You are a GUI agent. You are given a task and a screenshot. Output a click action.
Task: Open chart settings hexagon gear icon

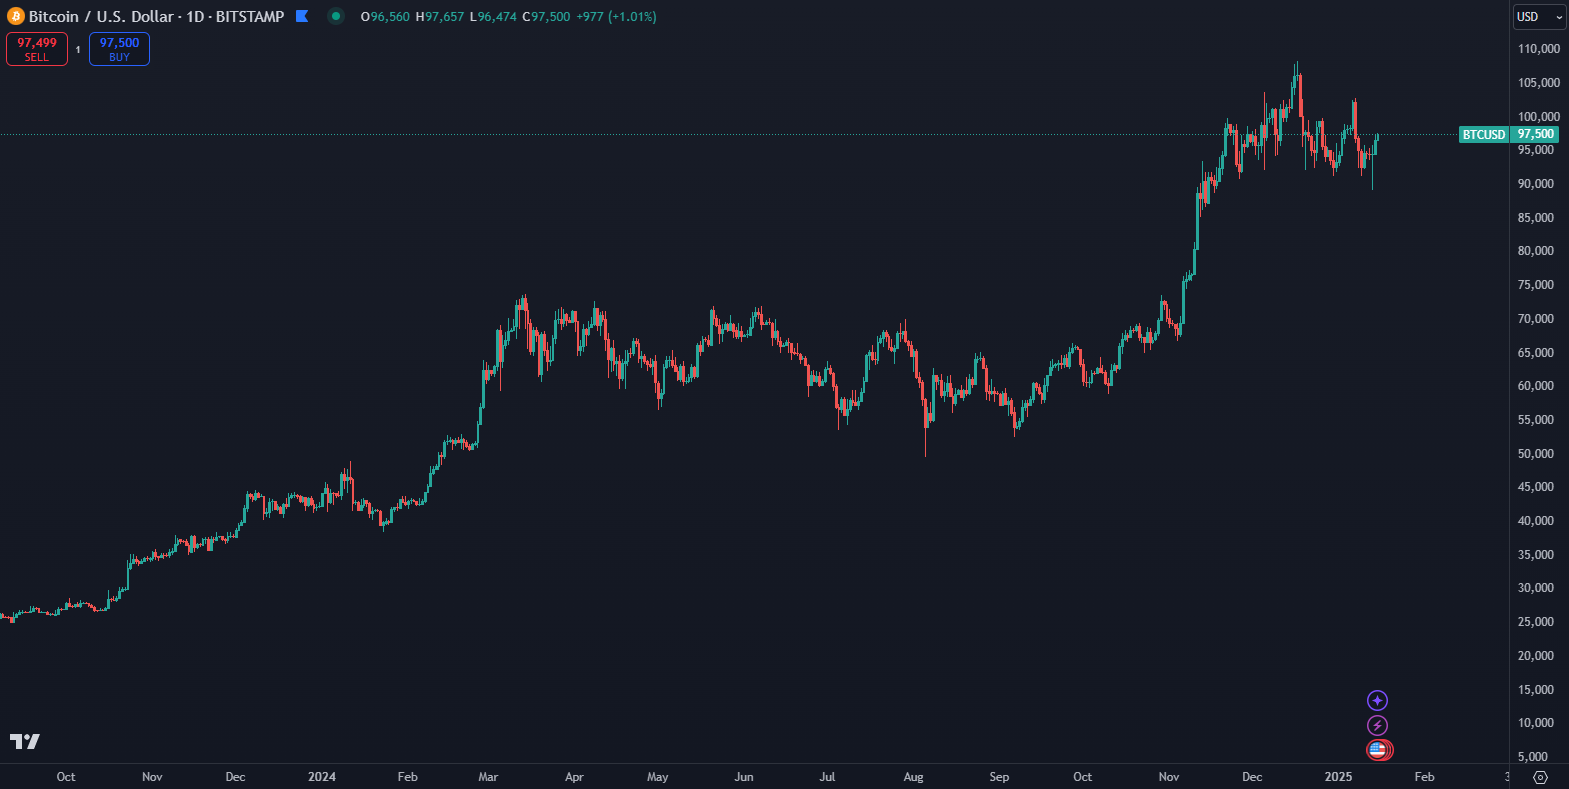click(x=1540, y=777)
